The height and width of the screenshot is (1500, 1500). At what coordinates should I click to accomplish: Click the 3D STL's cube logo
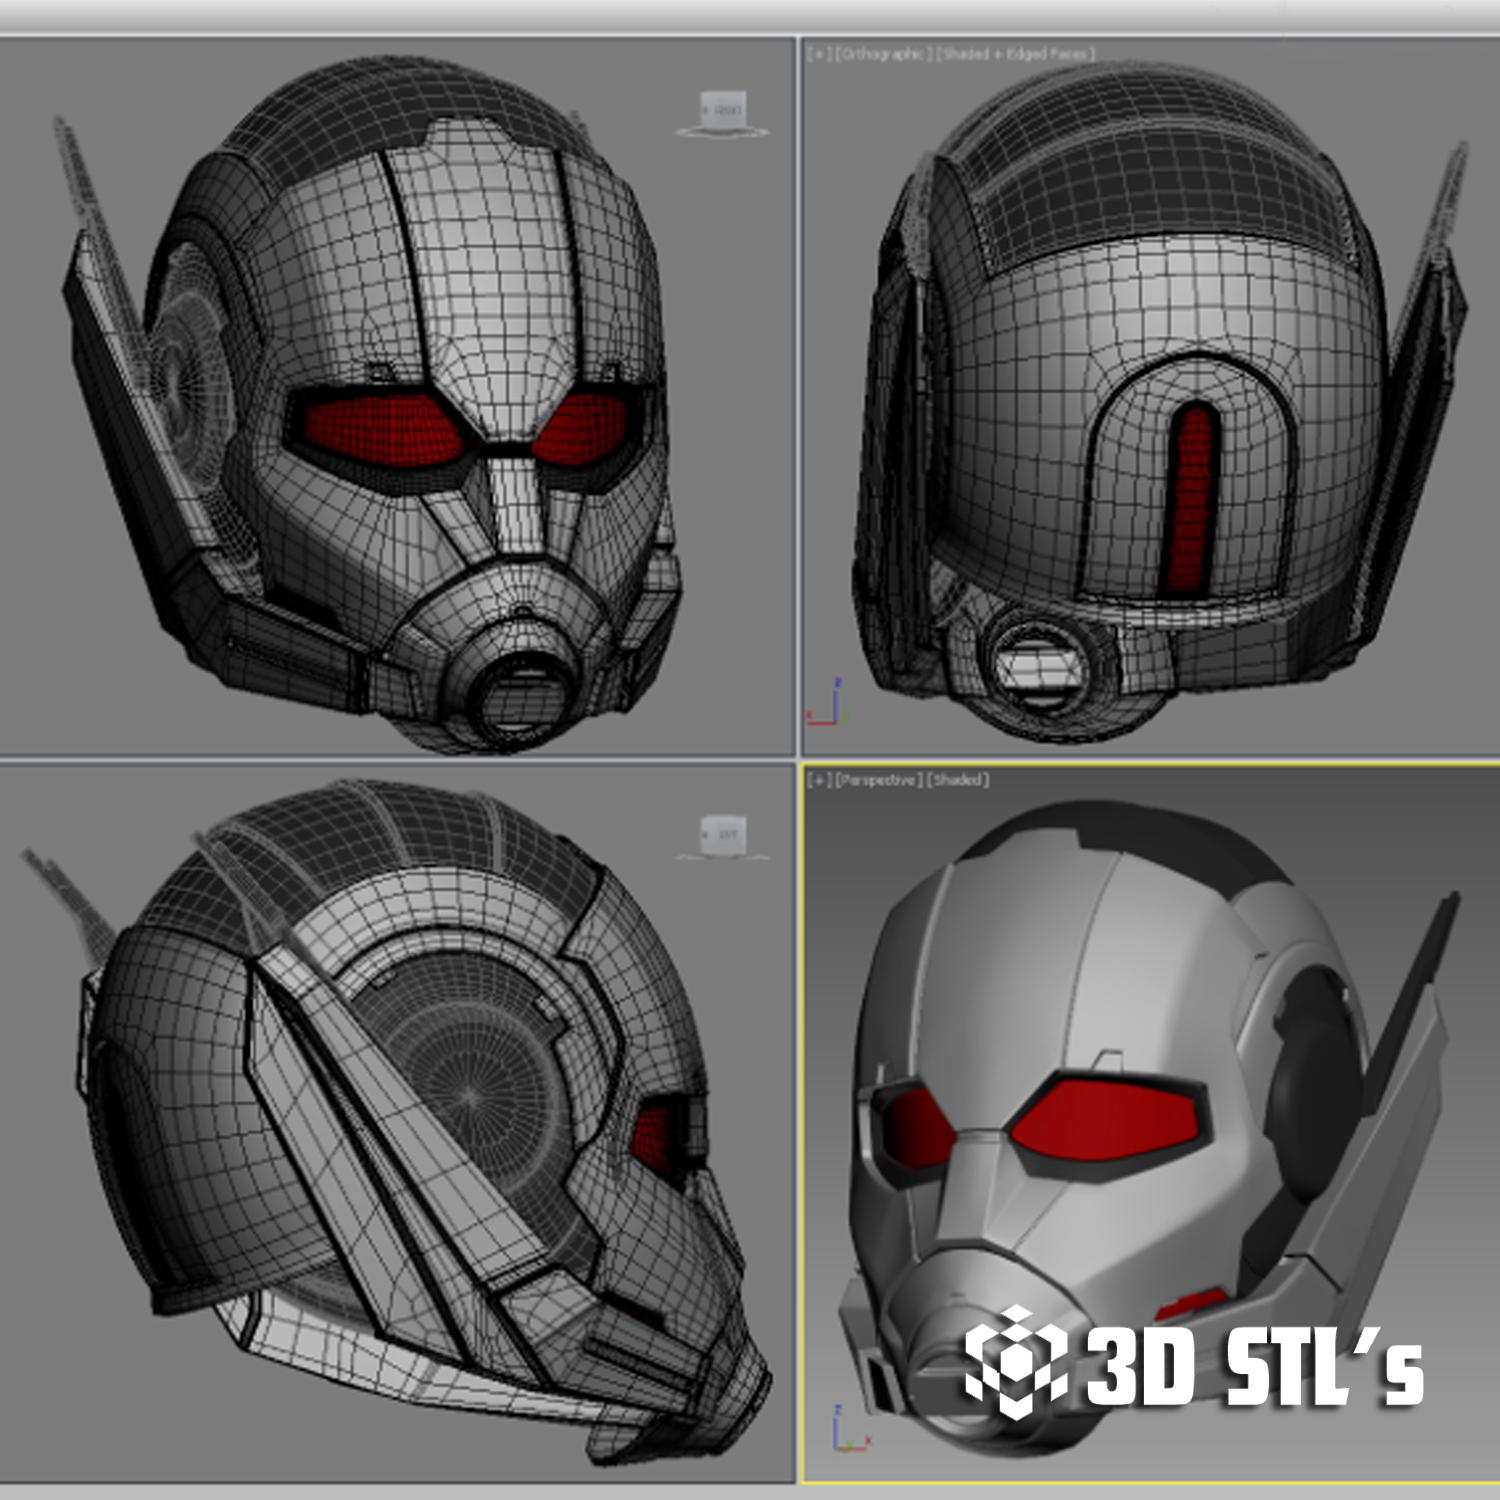tap(1014, 1362)
